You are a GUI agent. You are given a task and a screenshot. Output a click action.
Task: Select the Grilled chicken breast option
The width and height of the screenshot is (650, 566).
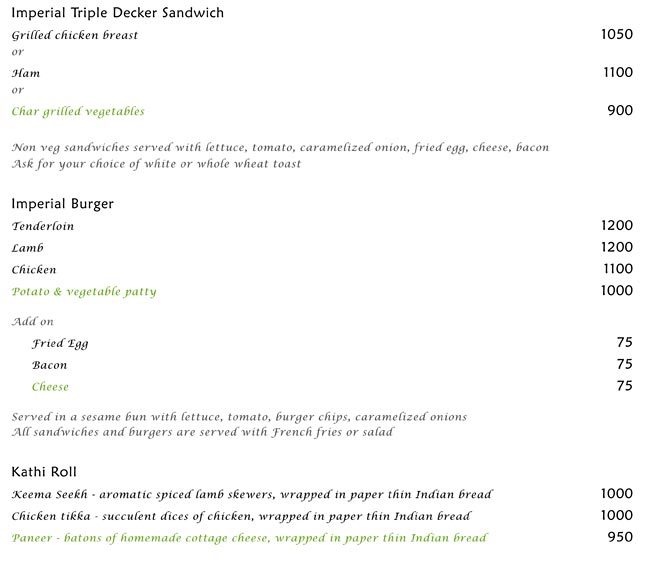coord(75,35)
